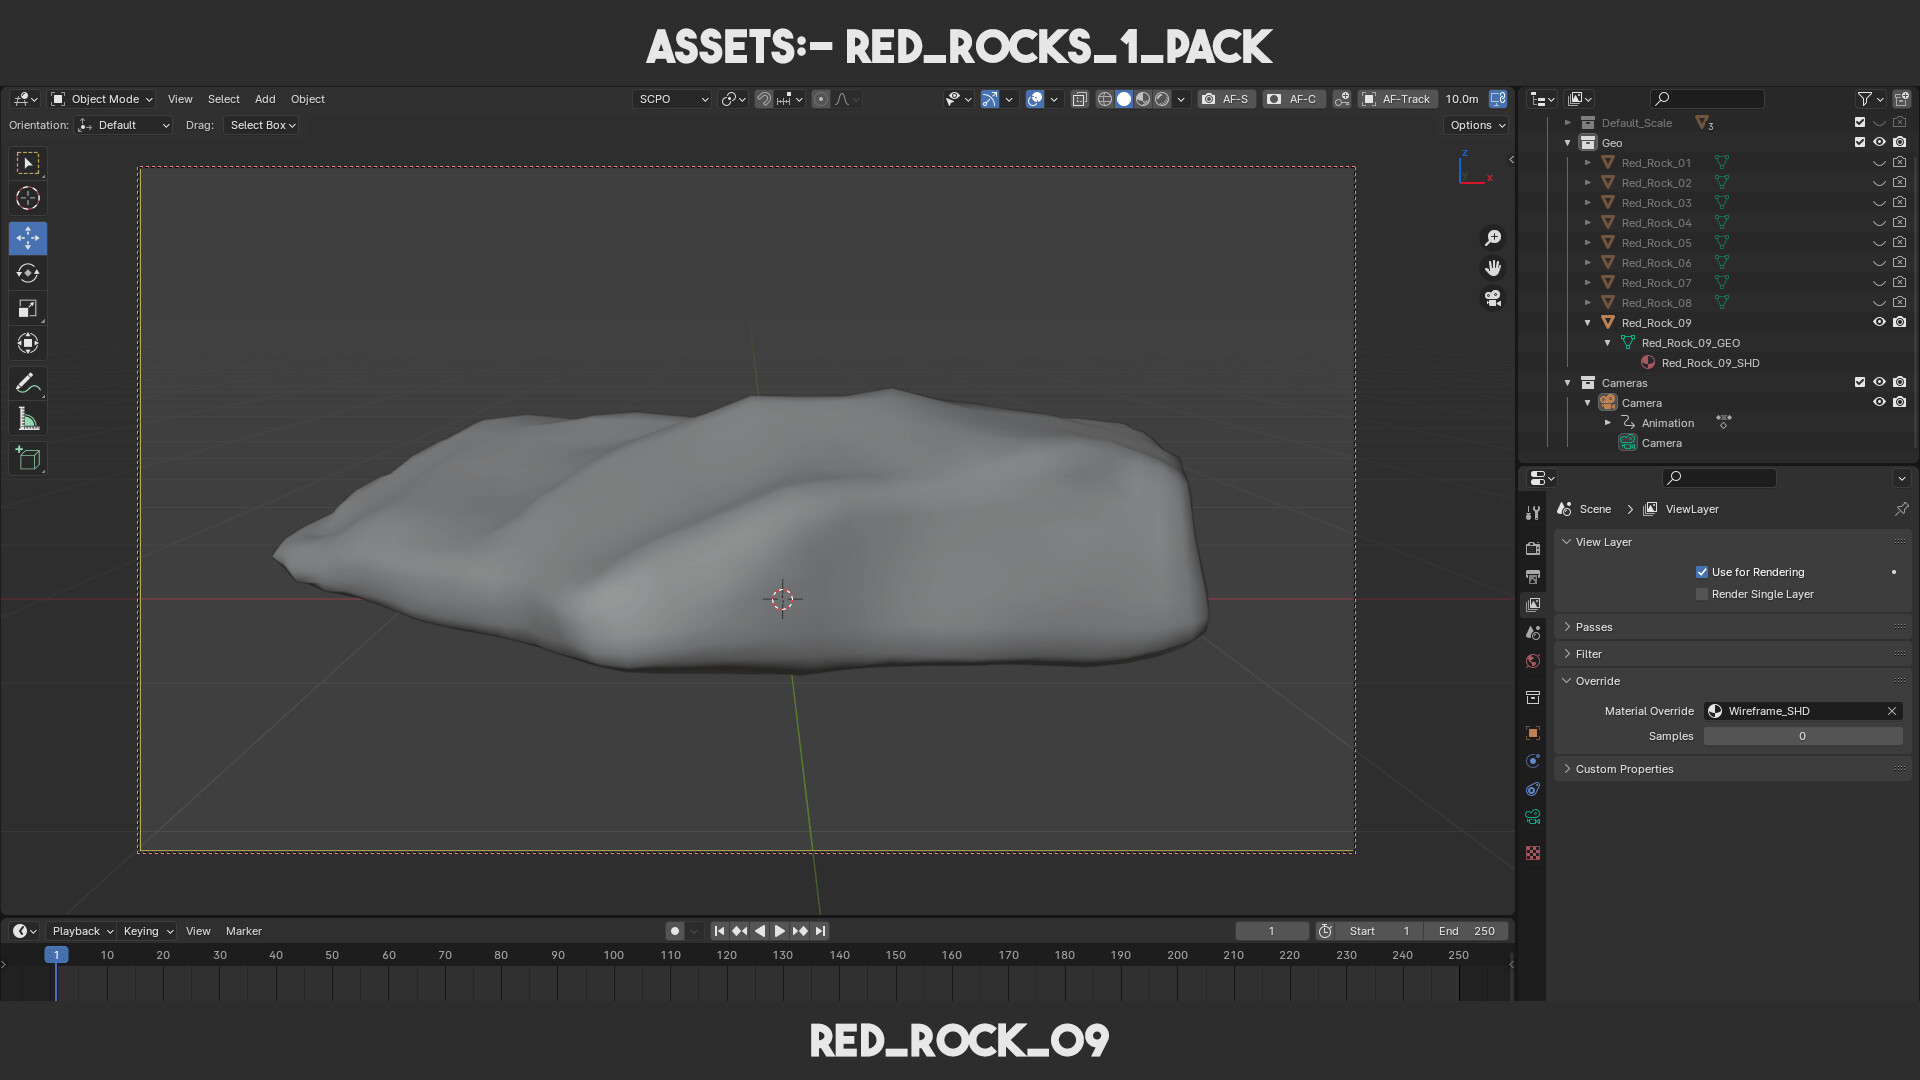This screenshot has width=1920, height=1080.
Task: Activate the Rotate tool
Action: [x=28, y=273]
